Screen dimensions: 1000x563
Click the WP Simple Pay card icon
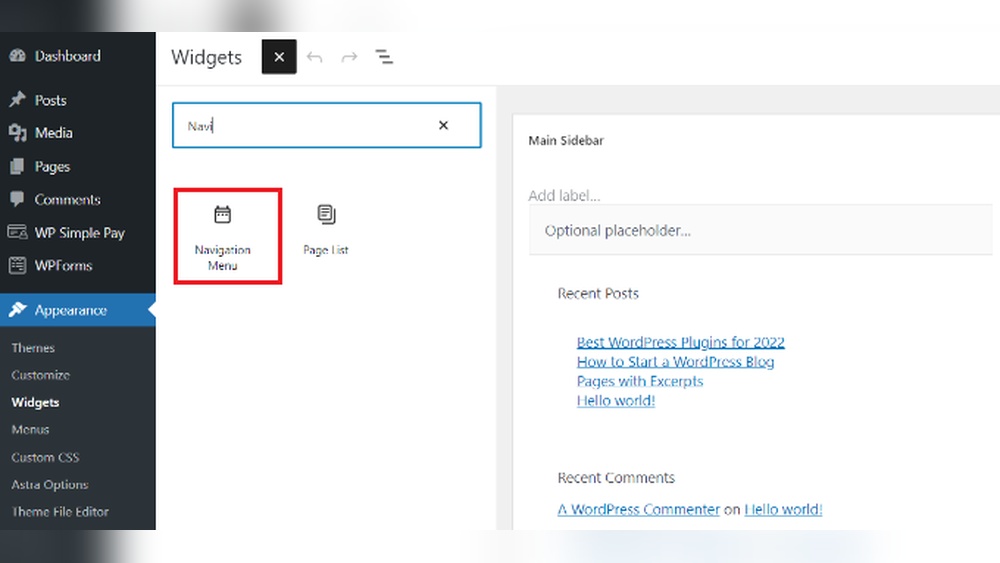17,232
